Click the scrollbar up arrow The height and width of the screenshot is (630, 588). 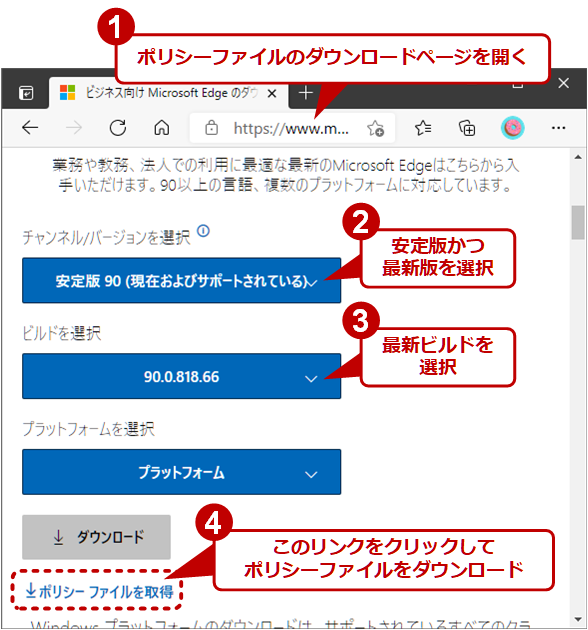[x=578, y=157]
